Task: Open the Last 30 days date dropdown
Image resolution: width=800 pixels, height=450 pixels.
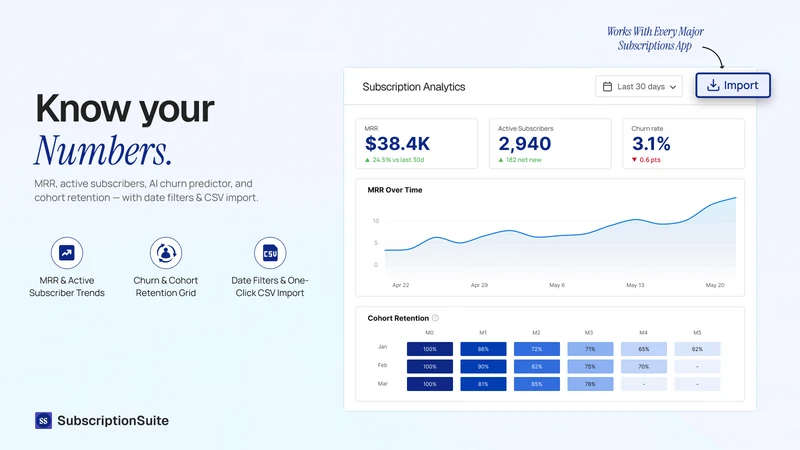Action: 639,86
